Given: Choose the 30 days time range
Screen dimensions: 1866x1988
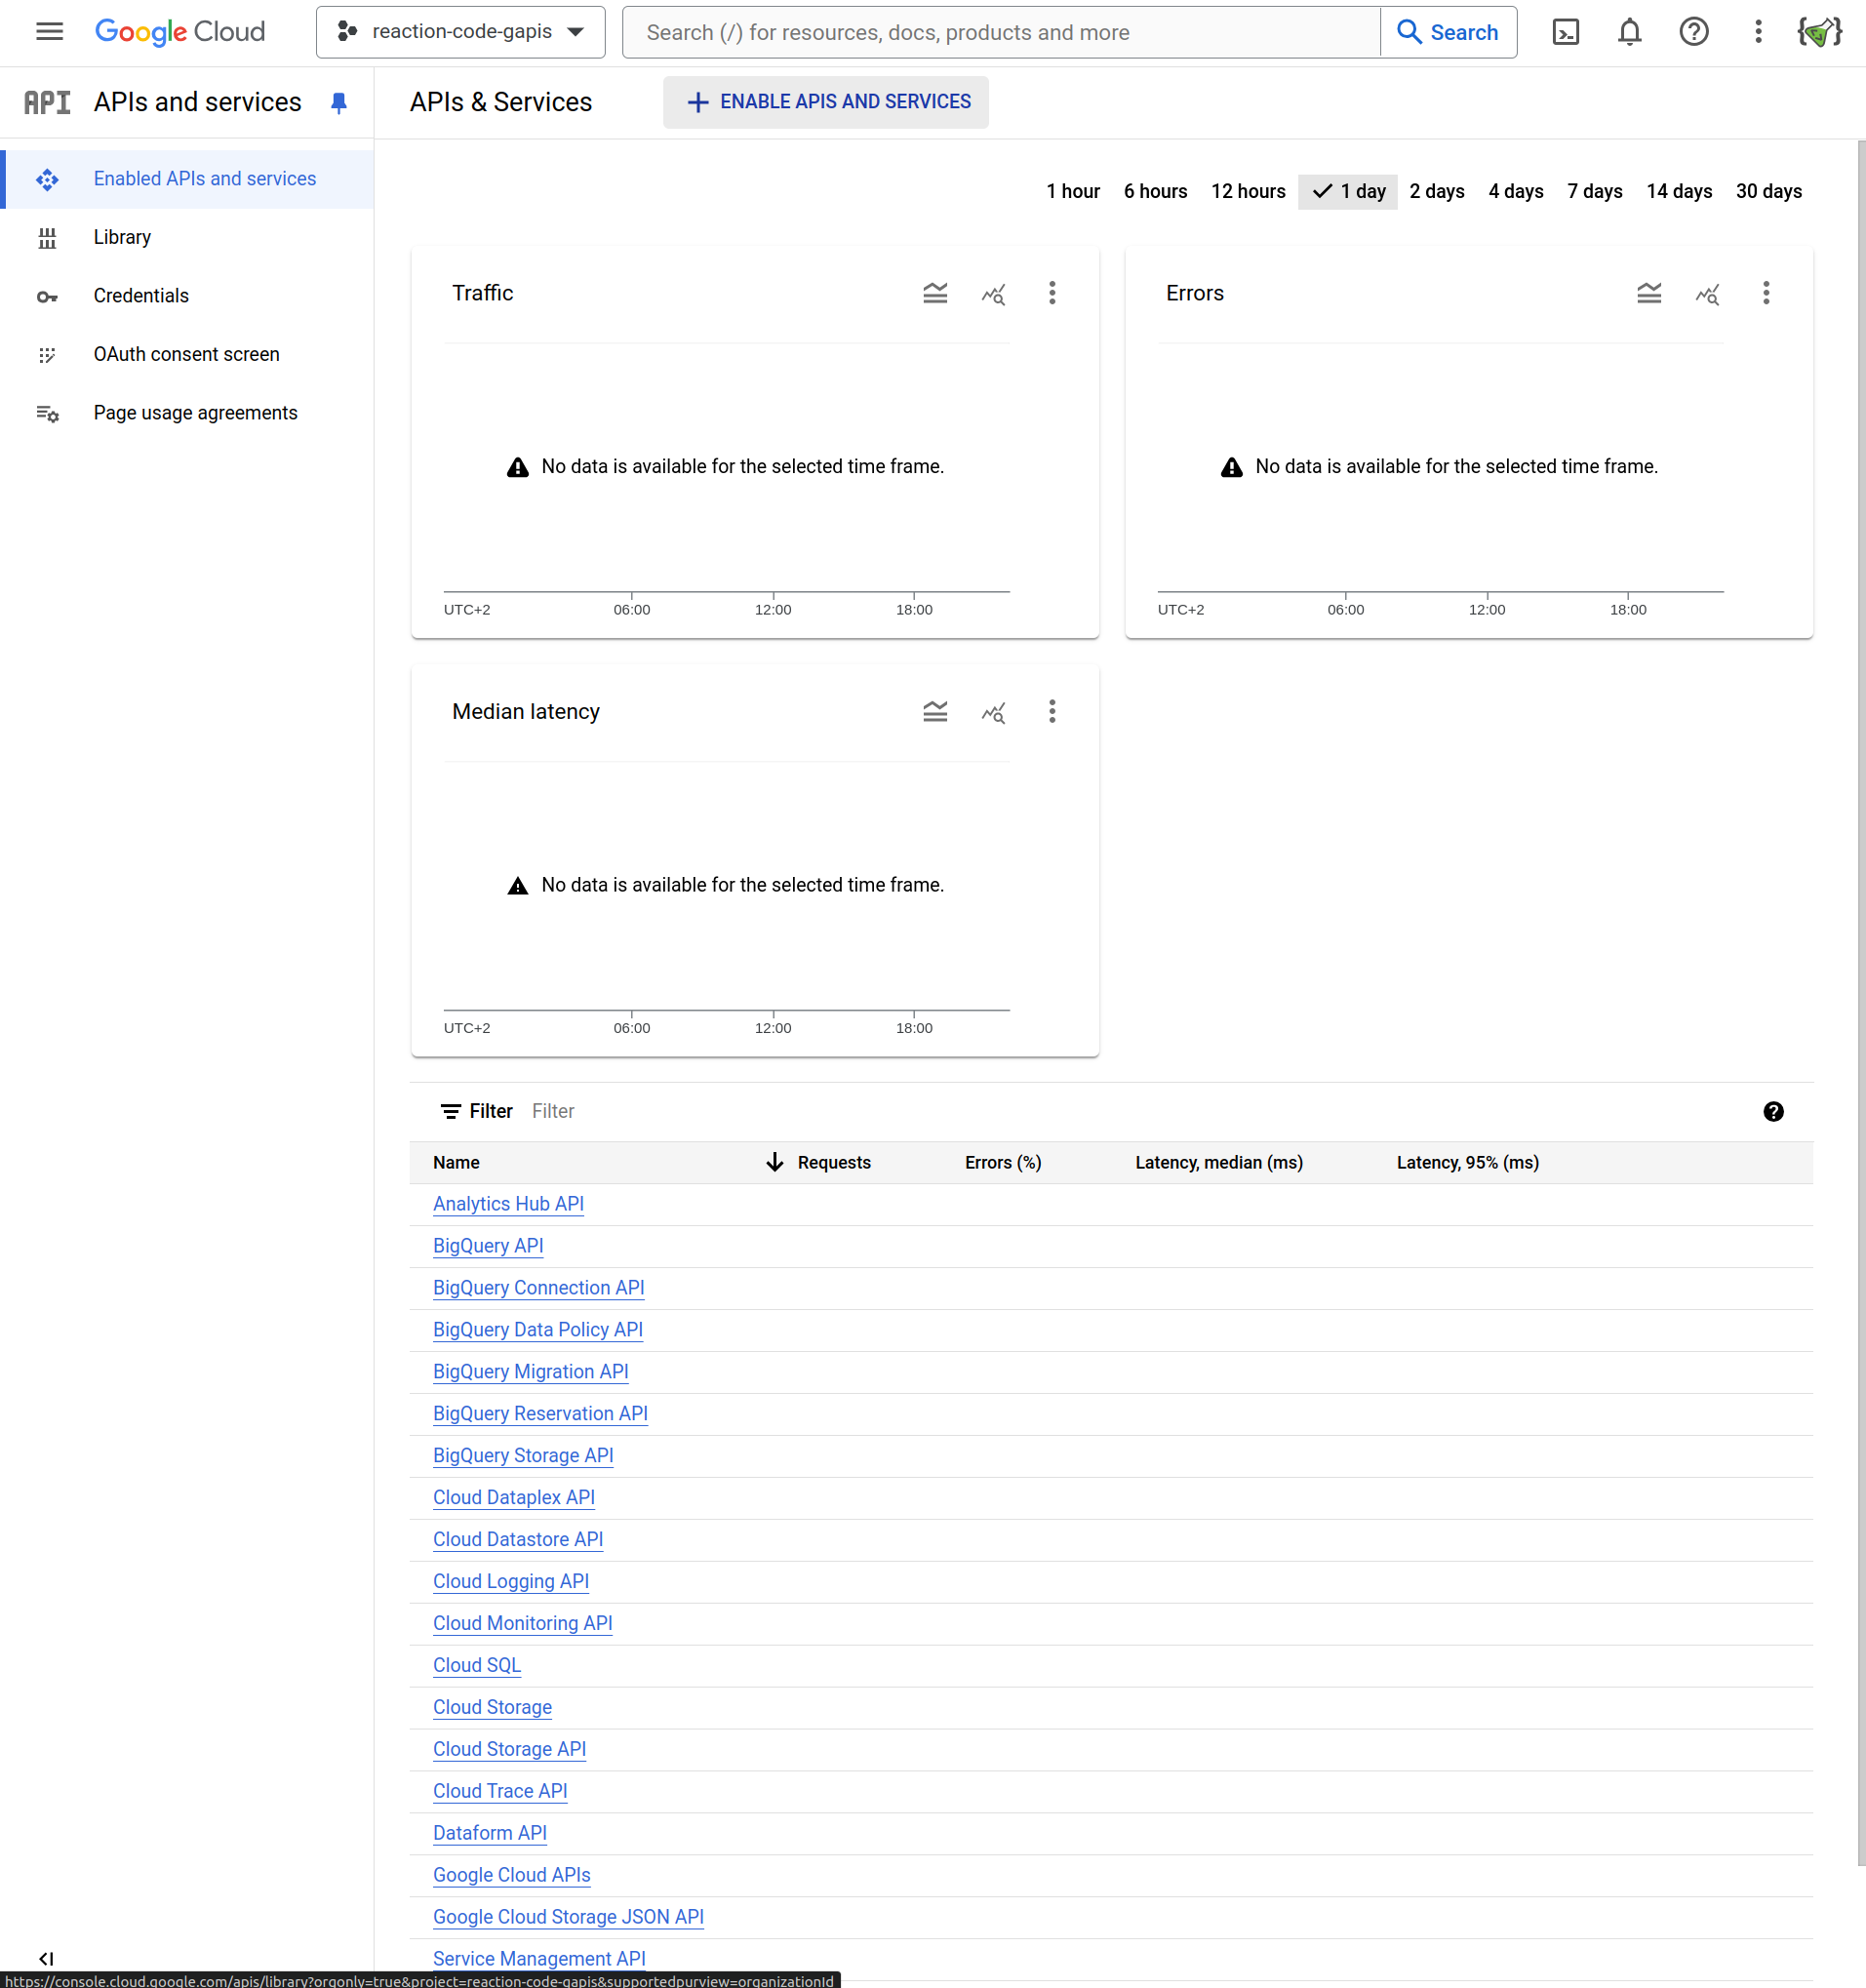Looking at the screenshot, I should tap(1768, 191).
